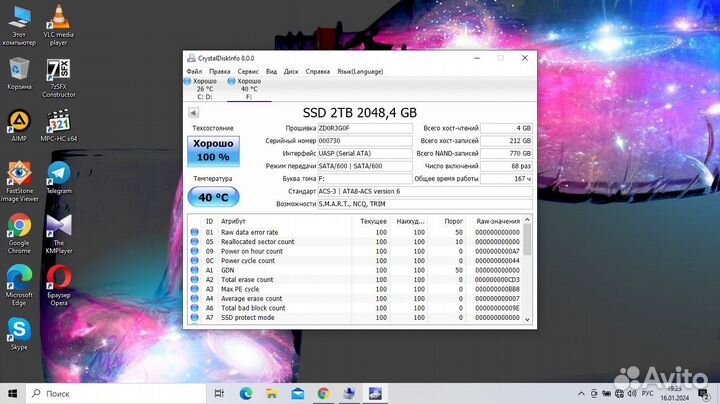Open the Этот компьютер desktop icon
Image resolution: width=720 pixels, height=404 pixels.
tap(19, 25)
